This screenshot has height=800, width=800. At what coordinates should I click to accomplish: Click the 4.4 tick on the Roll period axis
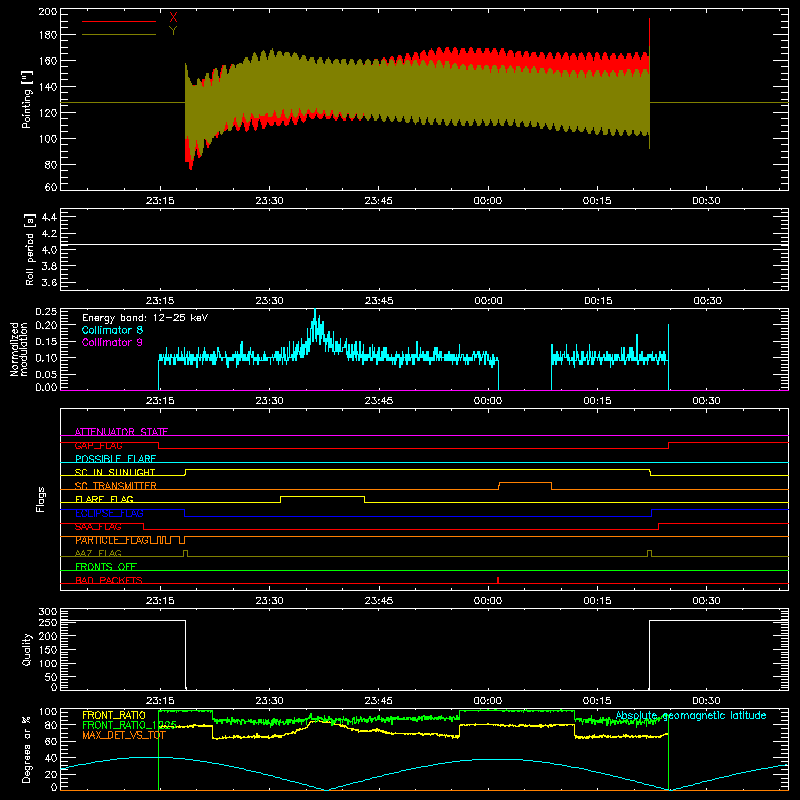[49, 217]
